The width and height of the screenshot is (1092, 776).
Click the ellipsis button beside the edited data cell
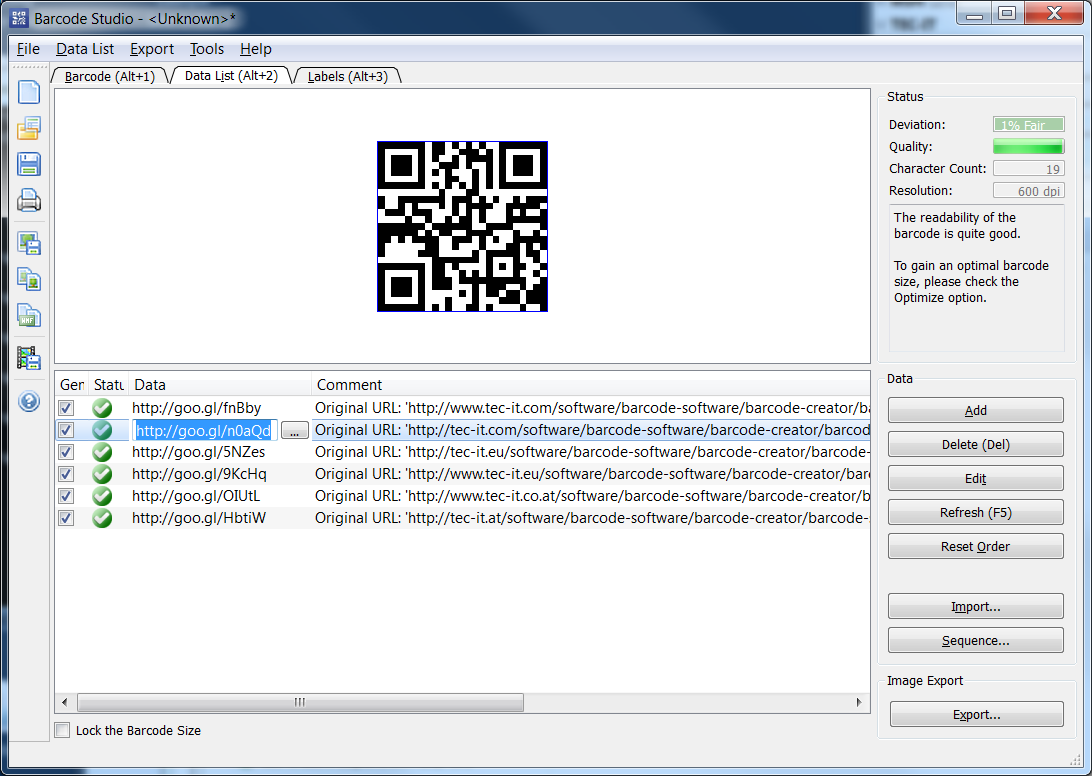[x=295, y=430]
